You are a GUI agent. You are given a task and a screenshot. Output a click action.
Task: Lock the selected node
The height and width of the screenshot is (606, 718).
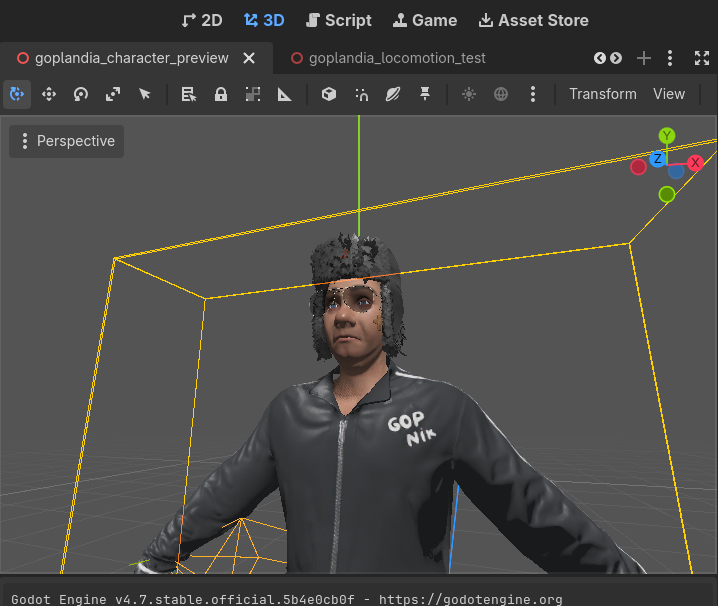click(221, 94)
